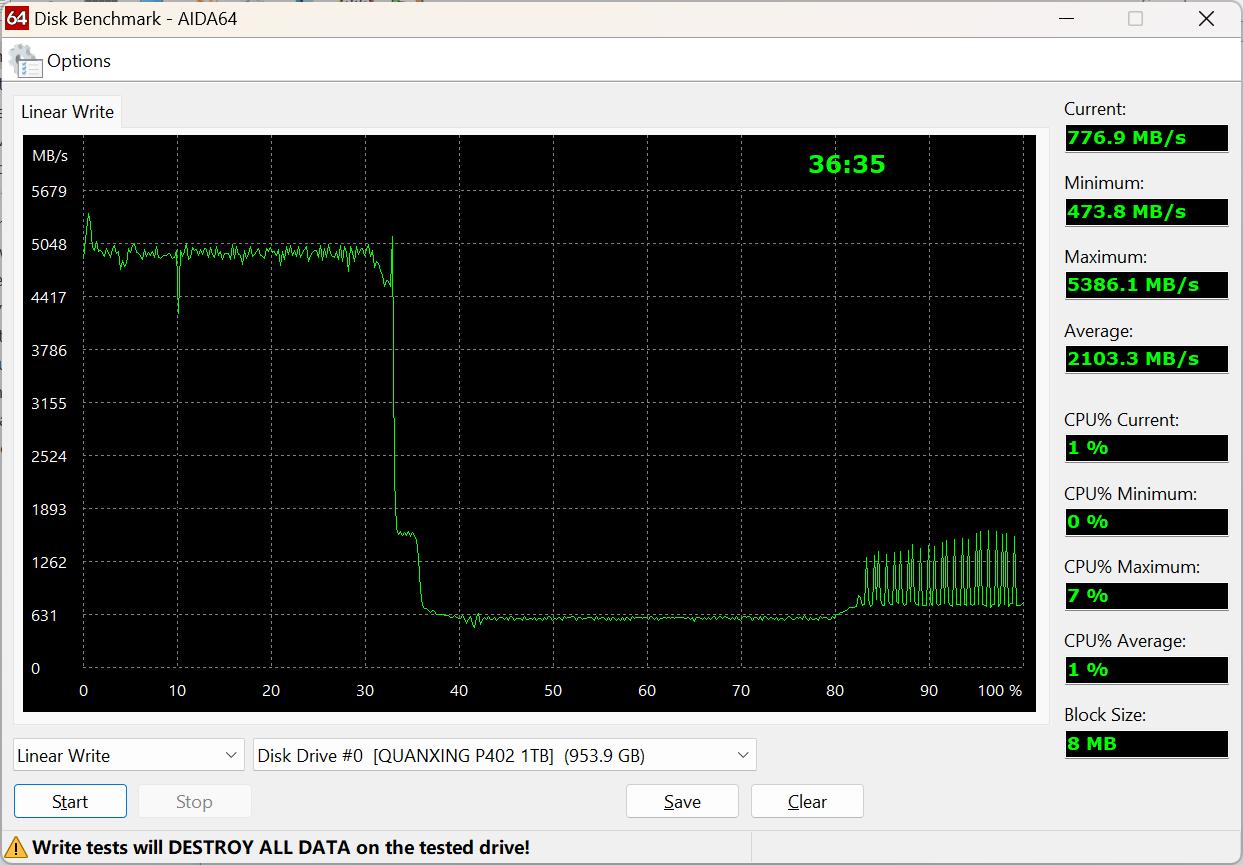The height and width of the screenshot is (865, 1243).
Task: Open the Options menu icon
Action: (26, 61)
